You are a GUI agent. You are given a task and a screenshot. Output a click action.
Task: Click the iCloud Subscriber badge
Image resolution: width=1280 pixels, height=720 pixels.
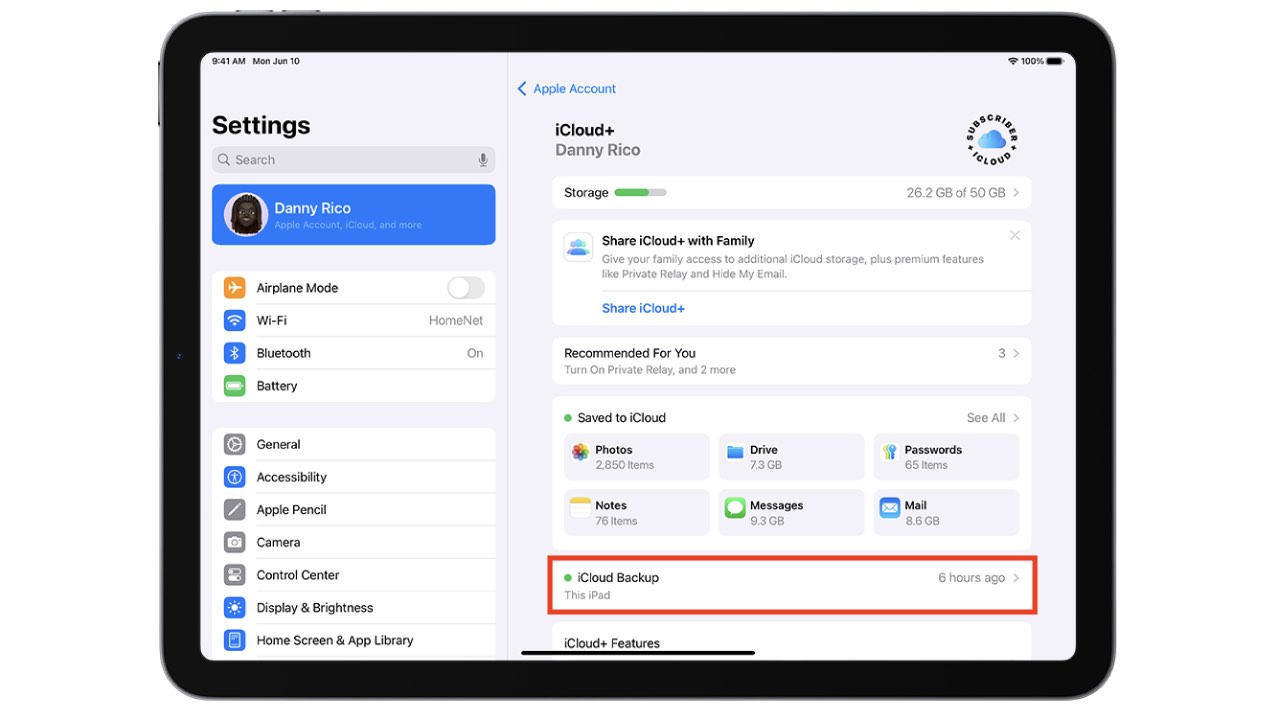tap(992, 140)
